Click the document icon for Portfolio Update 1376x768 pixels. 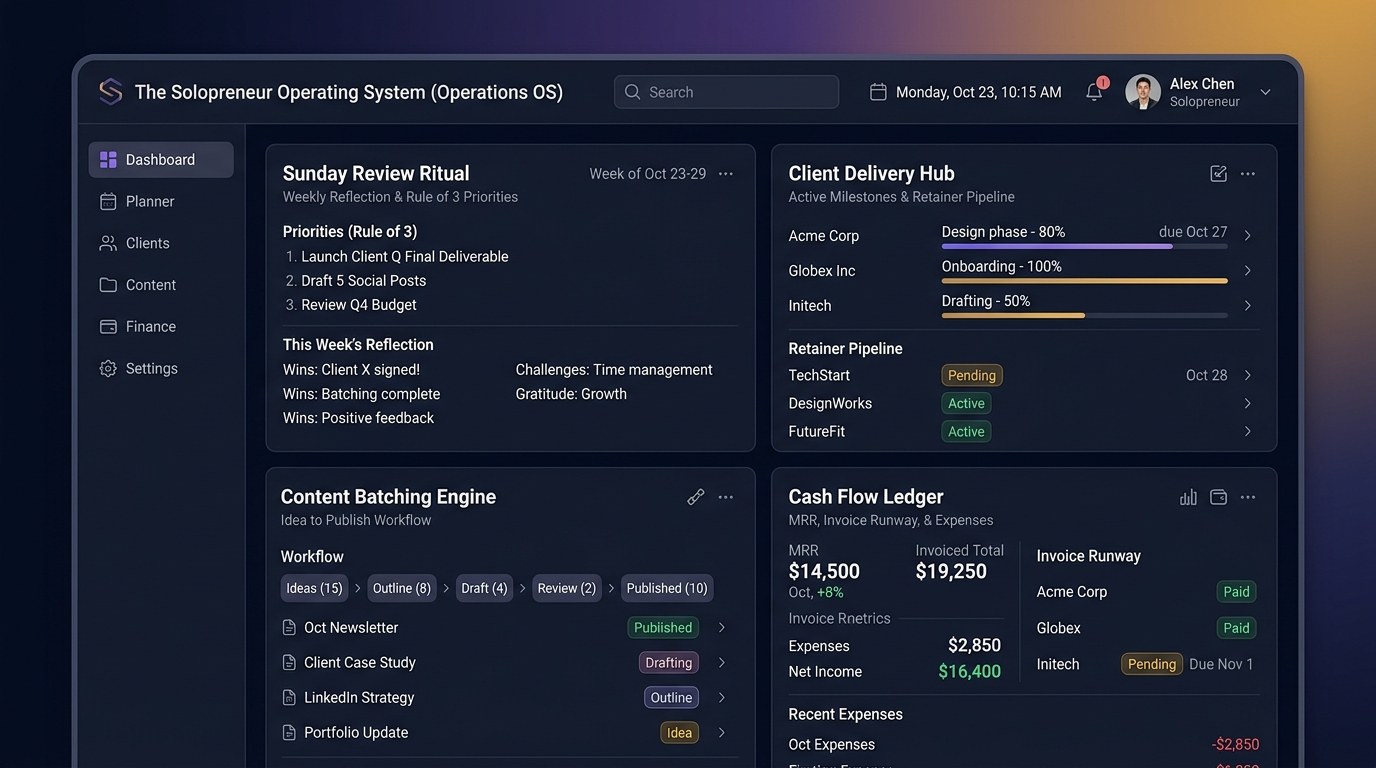click(289, 733)
